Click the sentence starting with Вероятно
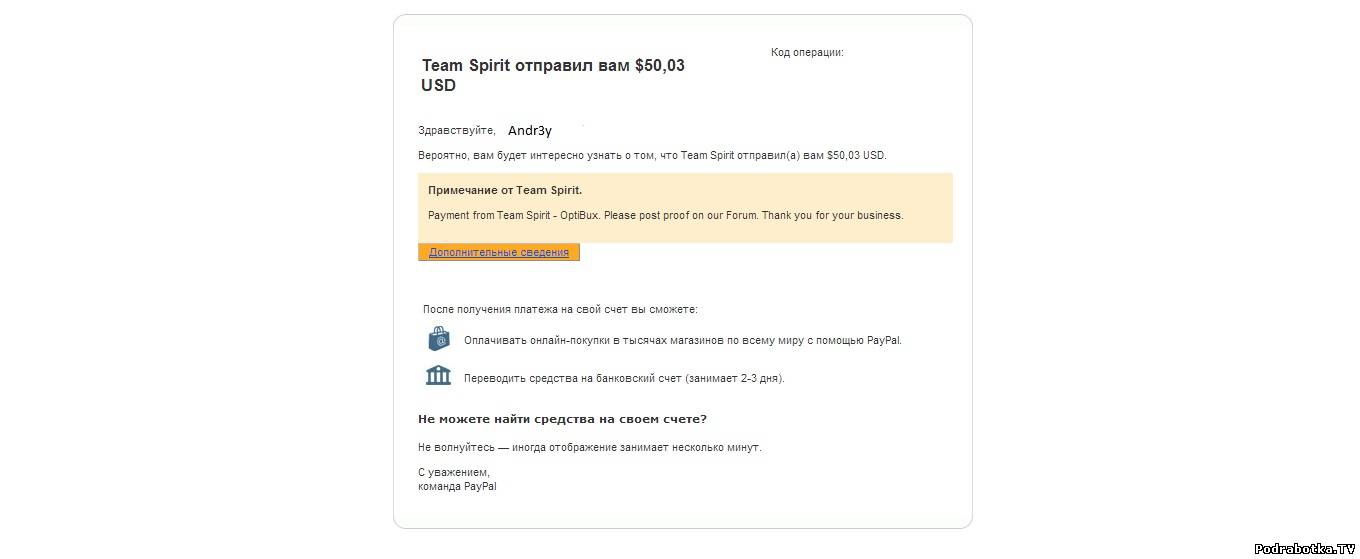 coord(652,155)
